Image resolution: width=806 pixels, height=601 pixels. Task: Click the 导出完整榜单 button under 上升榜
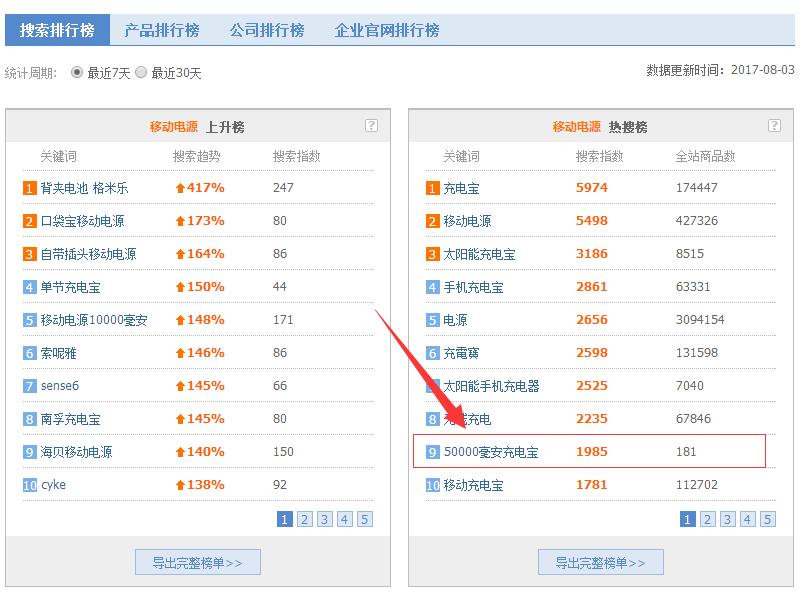pyautogui.click(x=198, y=561)
